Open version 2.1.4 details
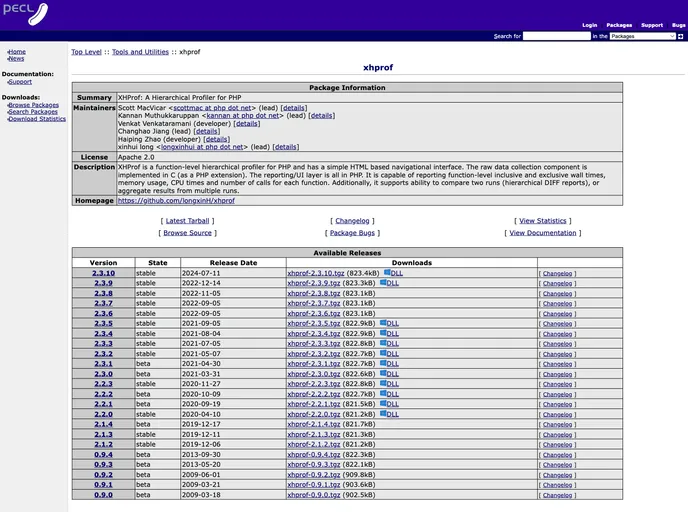Viewport: 688px width, 512px height. pos(104,424)
